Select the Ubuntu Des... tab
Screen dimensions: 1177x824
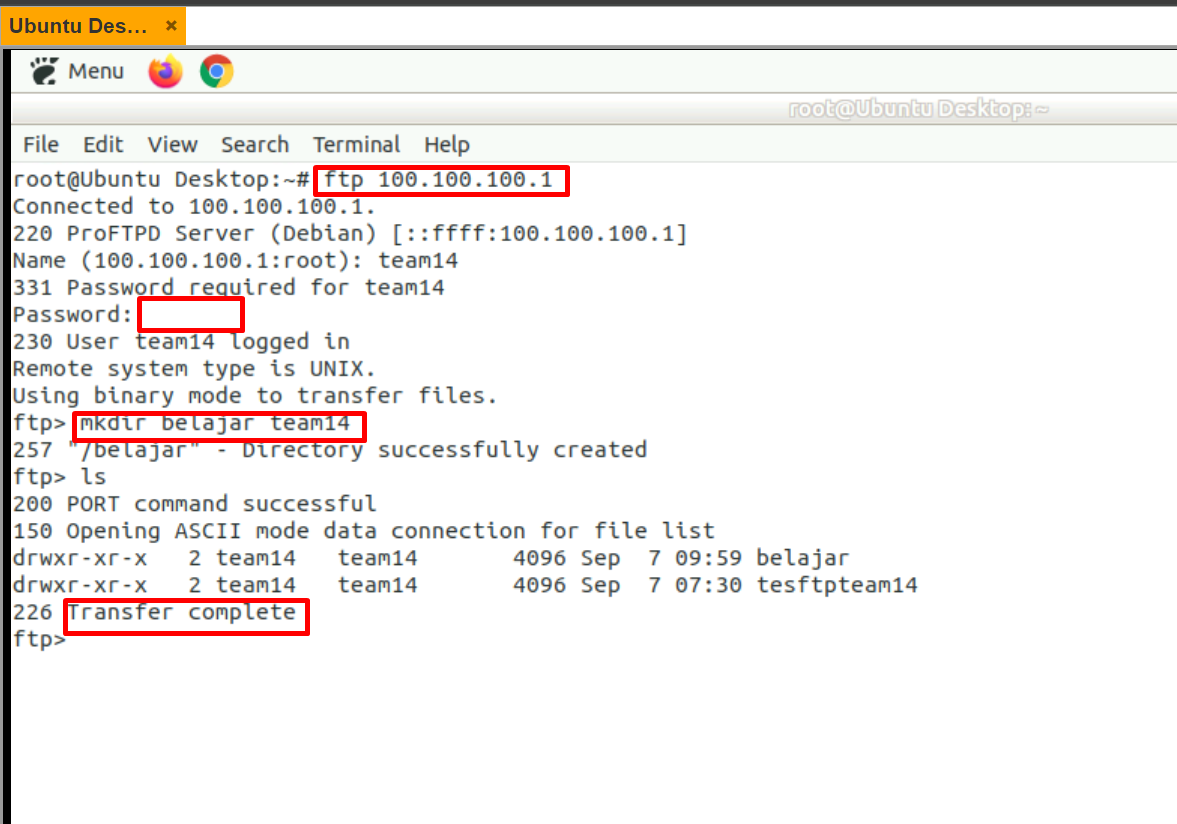coord(92,26)
